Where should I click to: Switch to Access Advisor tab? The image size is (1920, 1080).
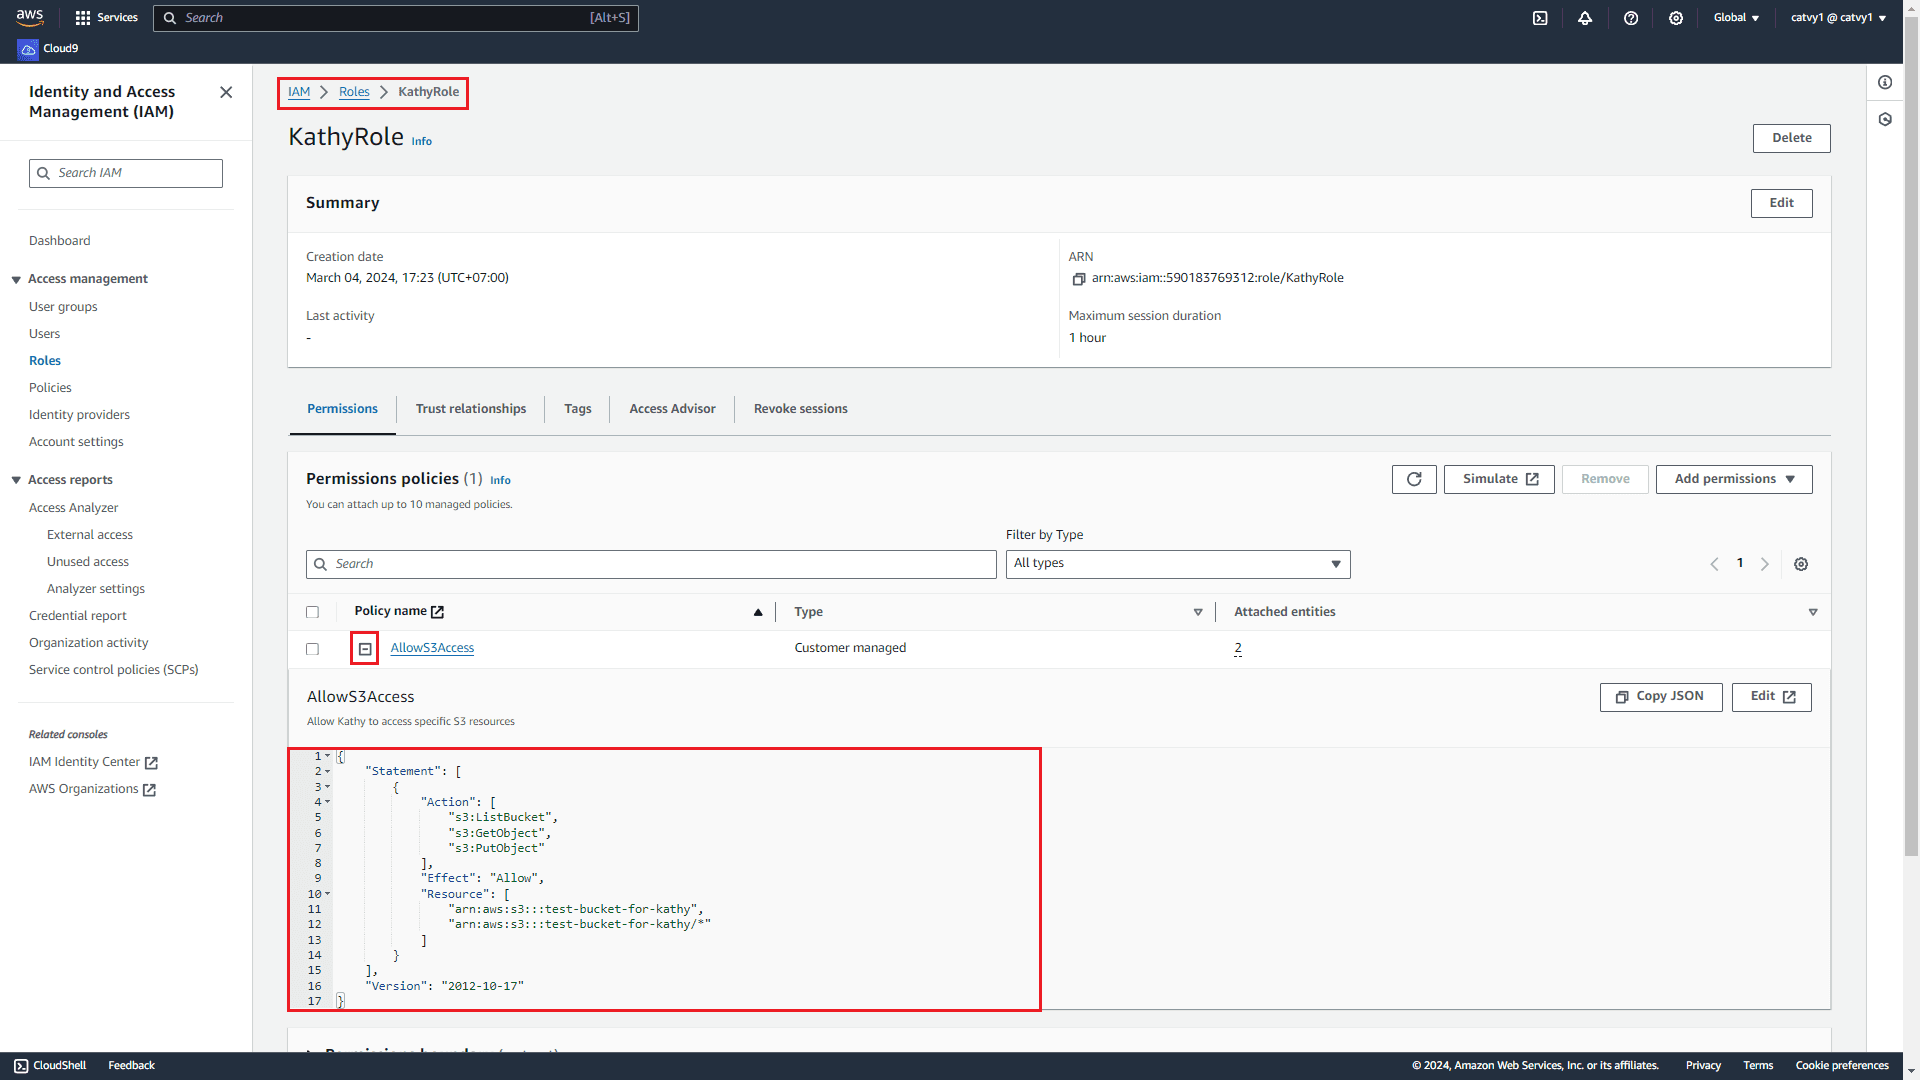pos(672,409)
